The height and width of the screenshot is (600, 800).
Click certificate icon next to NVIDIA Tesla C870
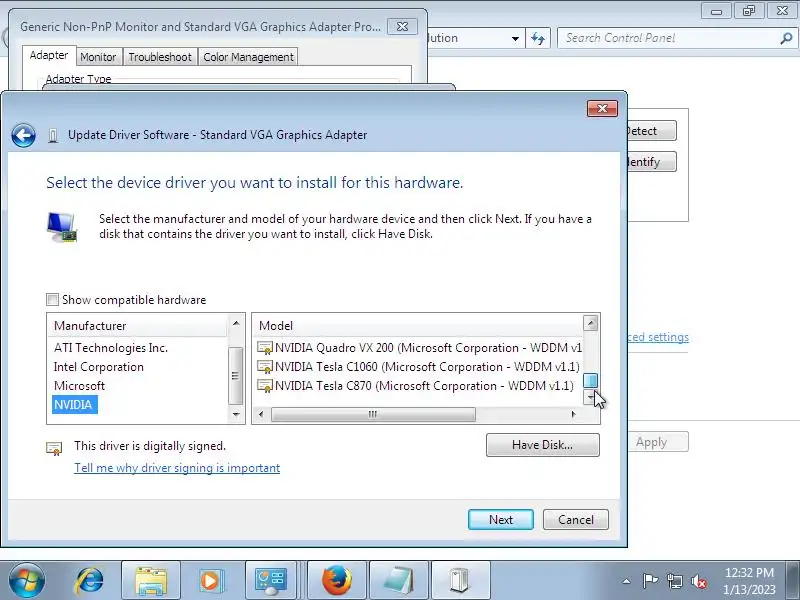(265, 386)
